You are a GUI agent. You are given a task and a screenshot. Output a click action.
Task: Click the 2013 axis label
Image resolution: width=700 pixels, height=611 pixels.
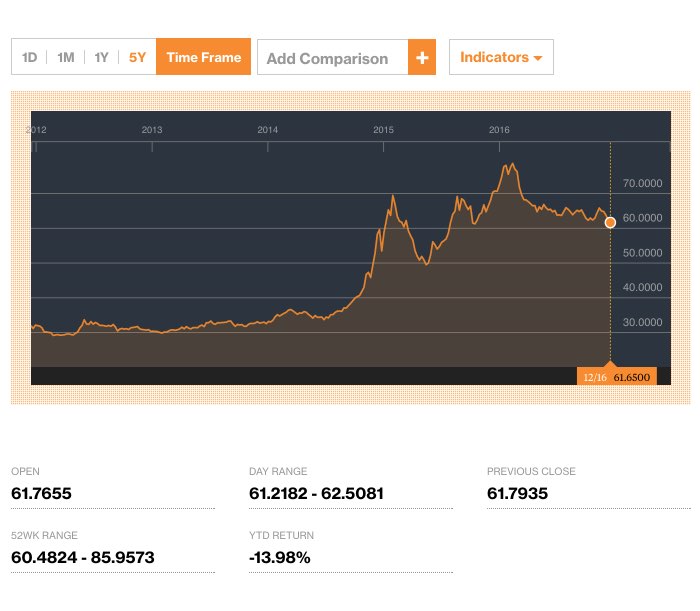click(x=152, y=130)
